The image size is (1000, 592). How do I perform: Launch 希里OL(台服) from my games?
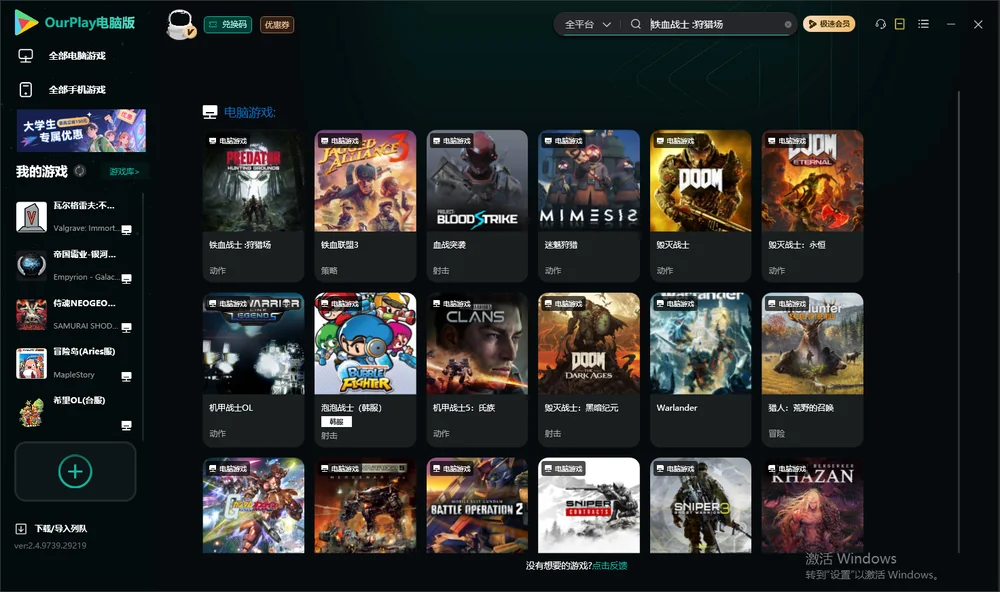pyautogui.click(x=74, y=412)
